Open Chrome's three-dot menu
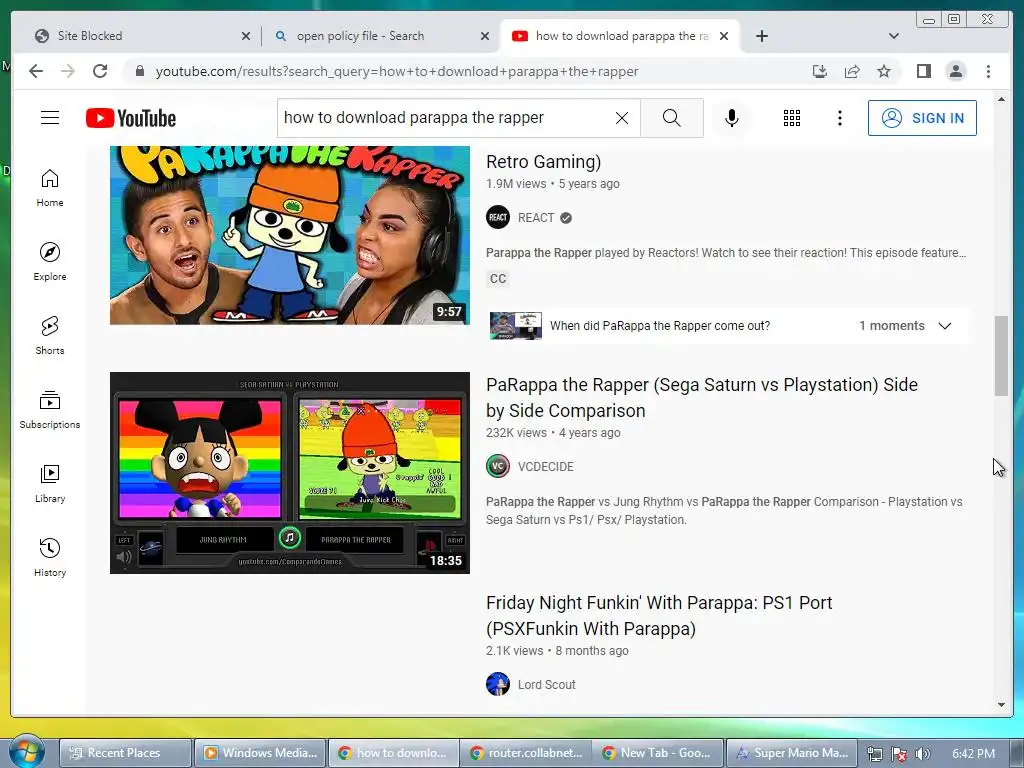Viewport: 1024px width, 768px height. pos(988,71)
